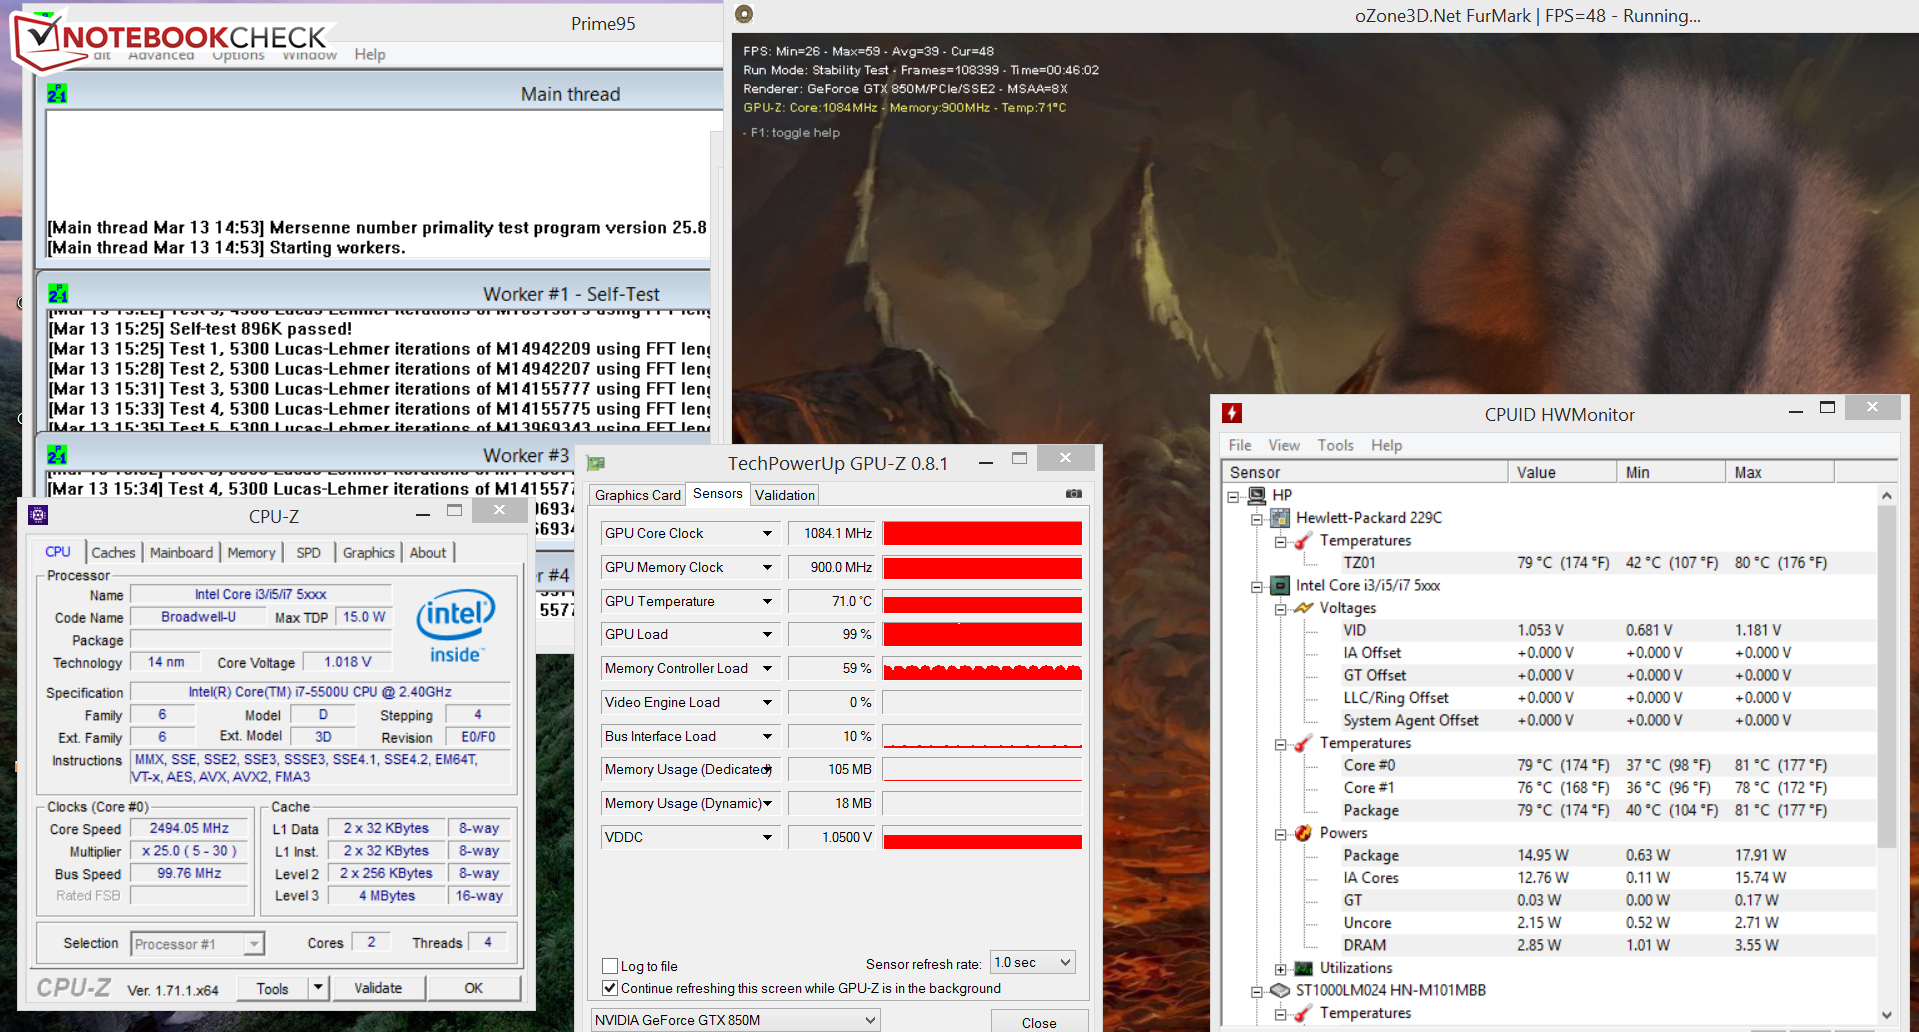Click the Core Speed value 2494.05 MHz
This screenshot has width=1919, height=1032.
(x=189, y=828)
